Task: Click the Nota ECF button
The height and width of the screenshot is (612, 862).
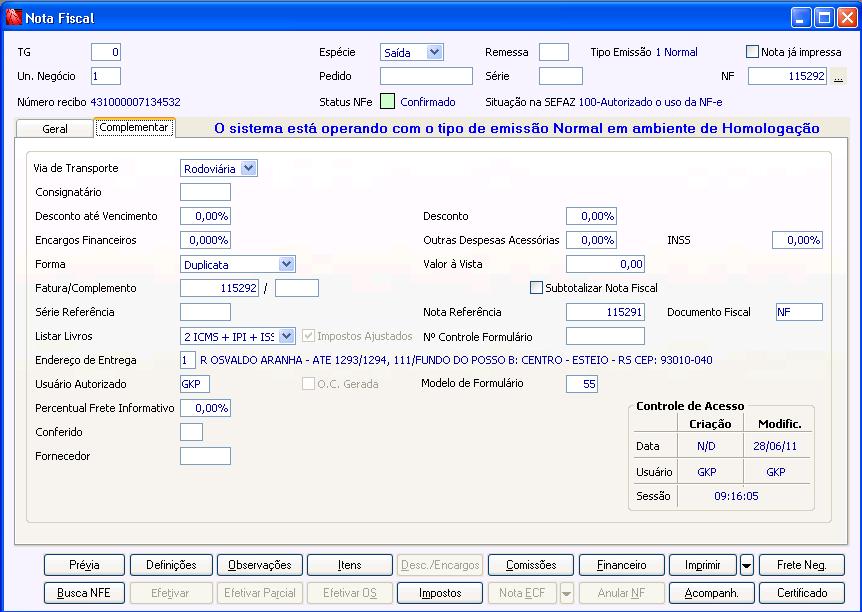Action: click(522, 593)
